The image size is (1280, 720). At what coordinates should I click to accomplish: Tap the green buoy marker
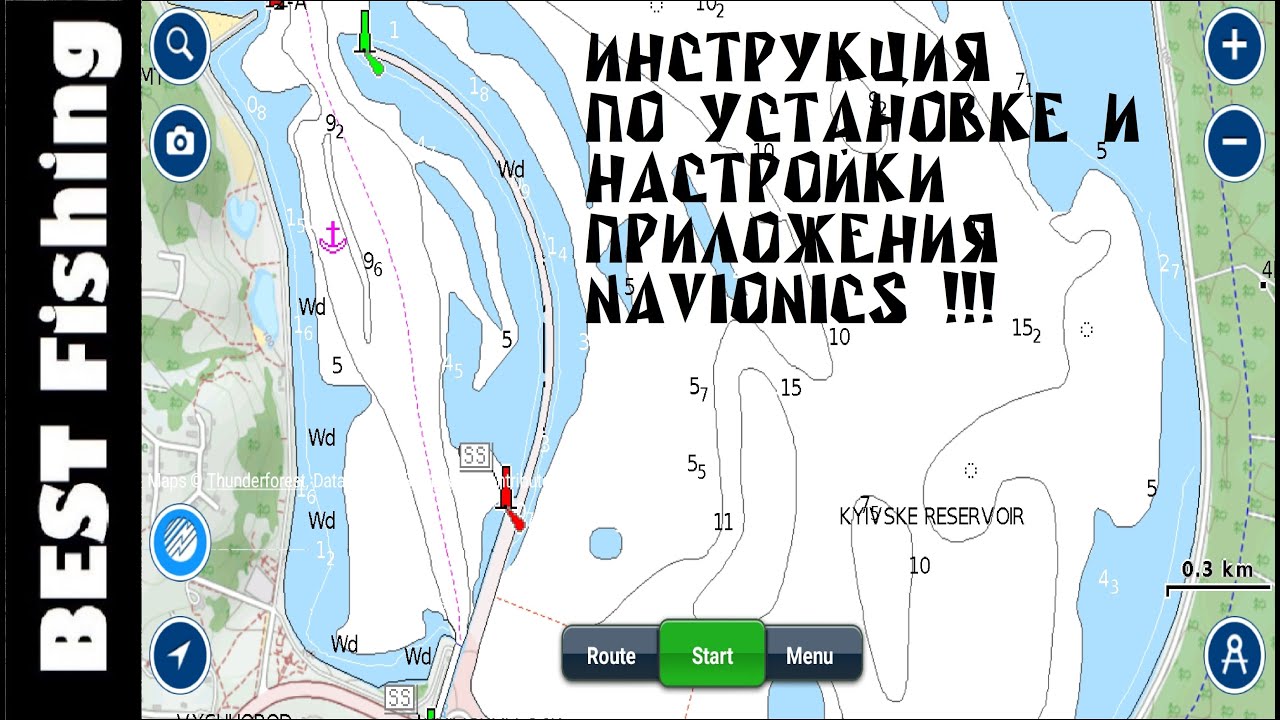click(368, 42)
